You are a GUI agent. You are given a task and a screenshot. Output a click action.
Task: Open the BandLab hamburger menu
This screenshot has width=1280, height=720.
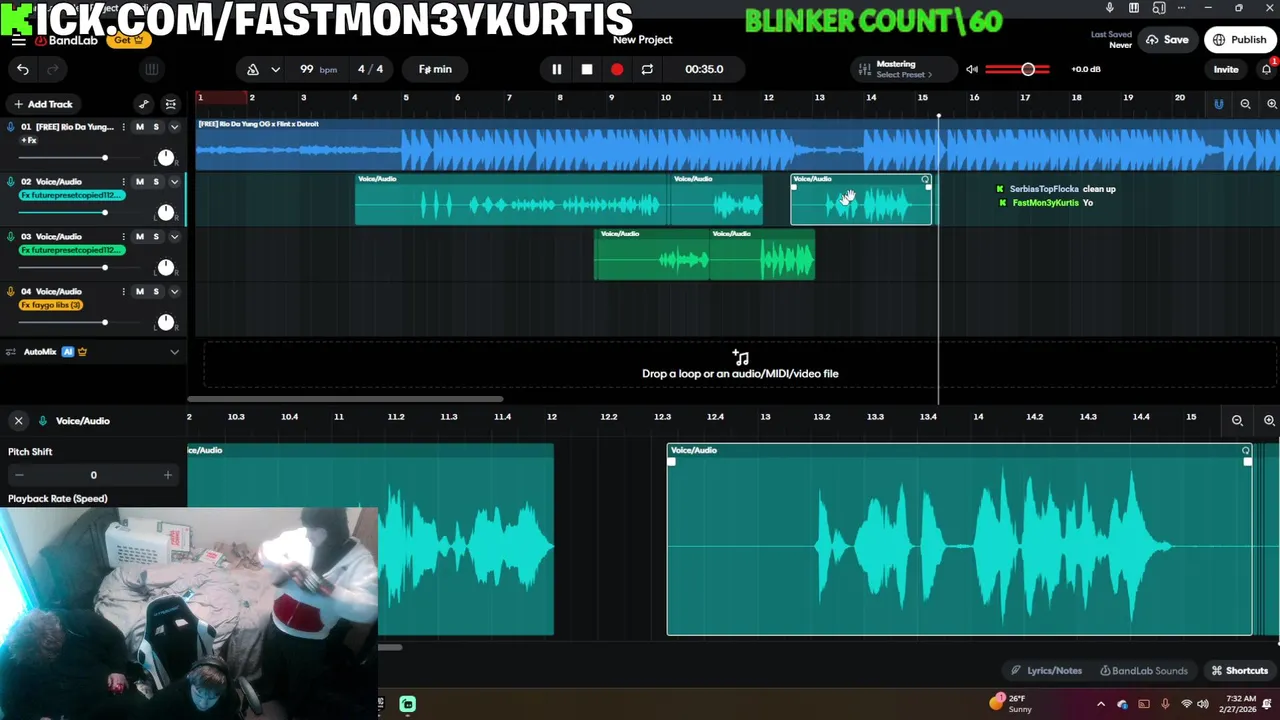19,40
